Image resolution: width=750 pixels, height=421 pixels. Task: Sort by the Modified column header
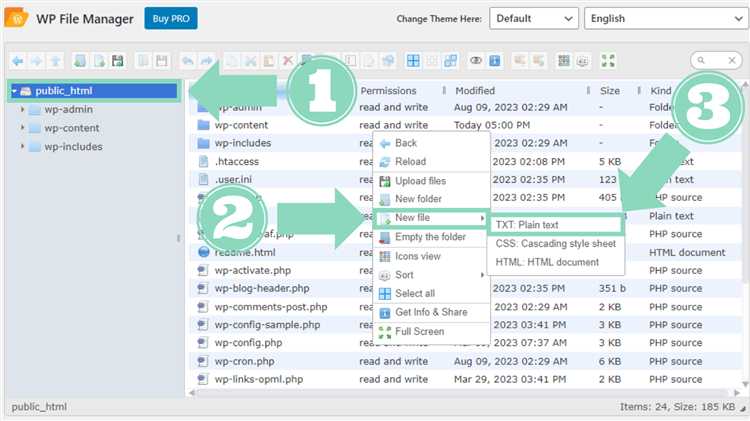[x=475, y=91]
